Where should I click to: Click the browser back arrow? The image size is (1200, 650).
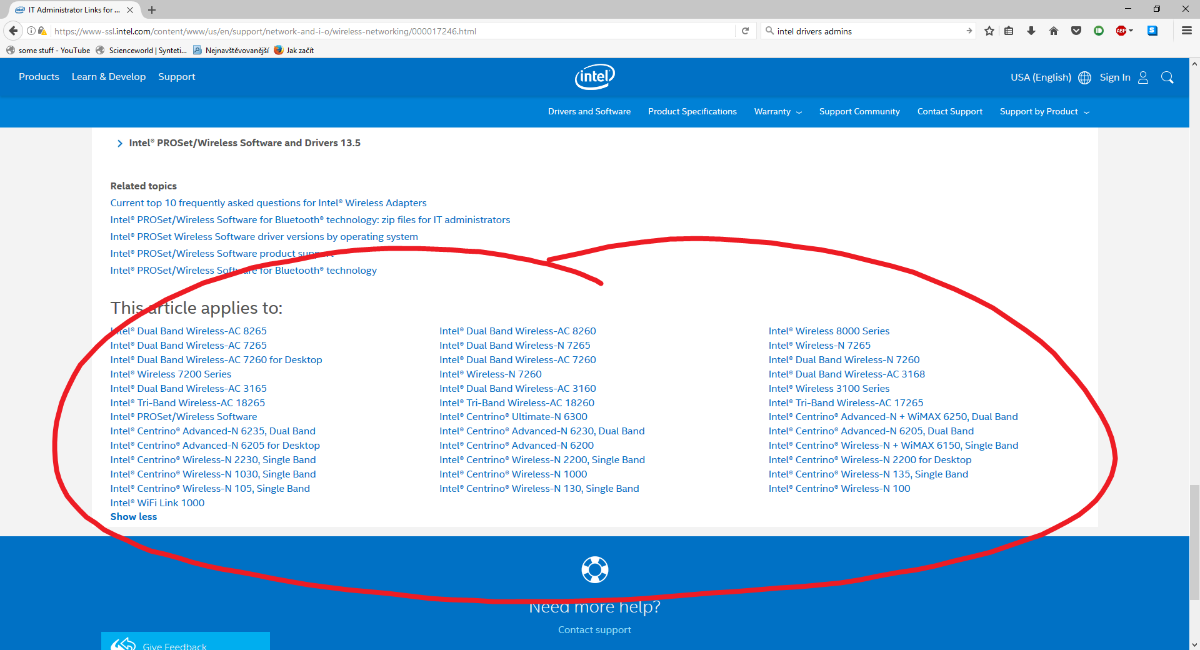point(14,31)
